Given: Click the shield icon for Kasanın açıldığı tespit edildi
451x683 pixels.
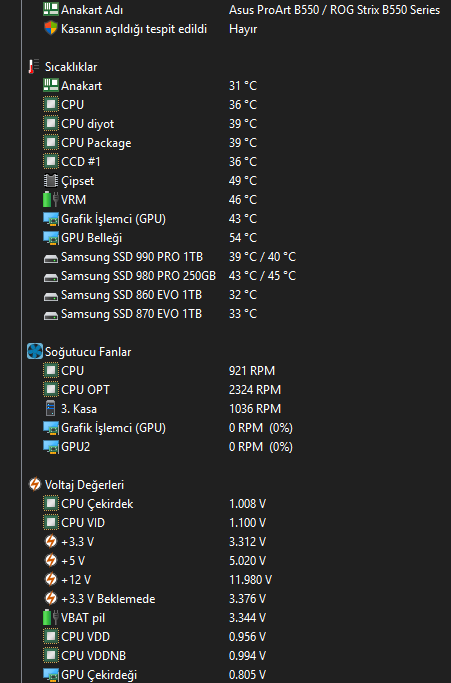Looking at the screenshot, I should (x=51, y=29).
